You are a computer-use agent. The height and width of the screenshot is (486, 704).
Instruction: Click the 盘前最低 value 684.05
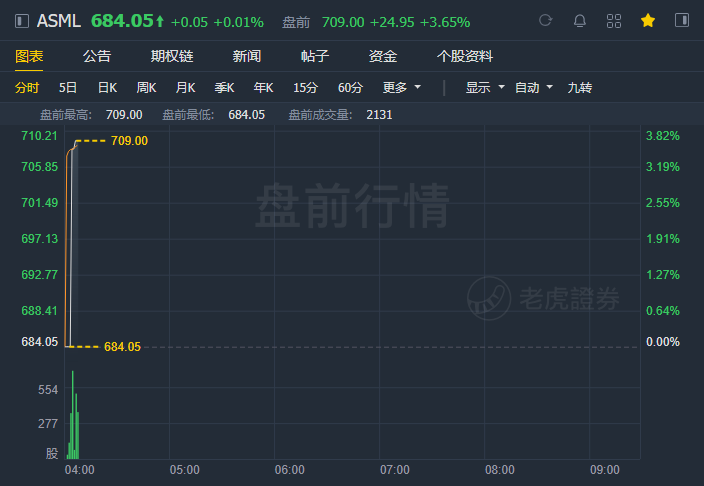point(246,115)
